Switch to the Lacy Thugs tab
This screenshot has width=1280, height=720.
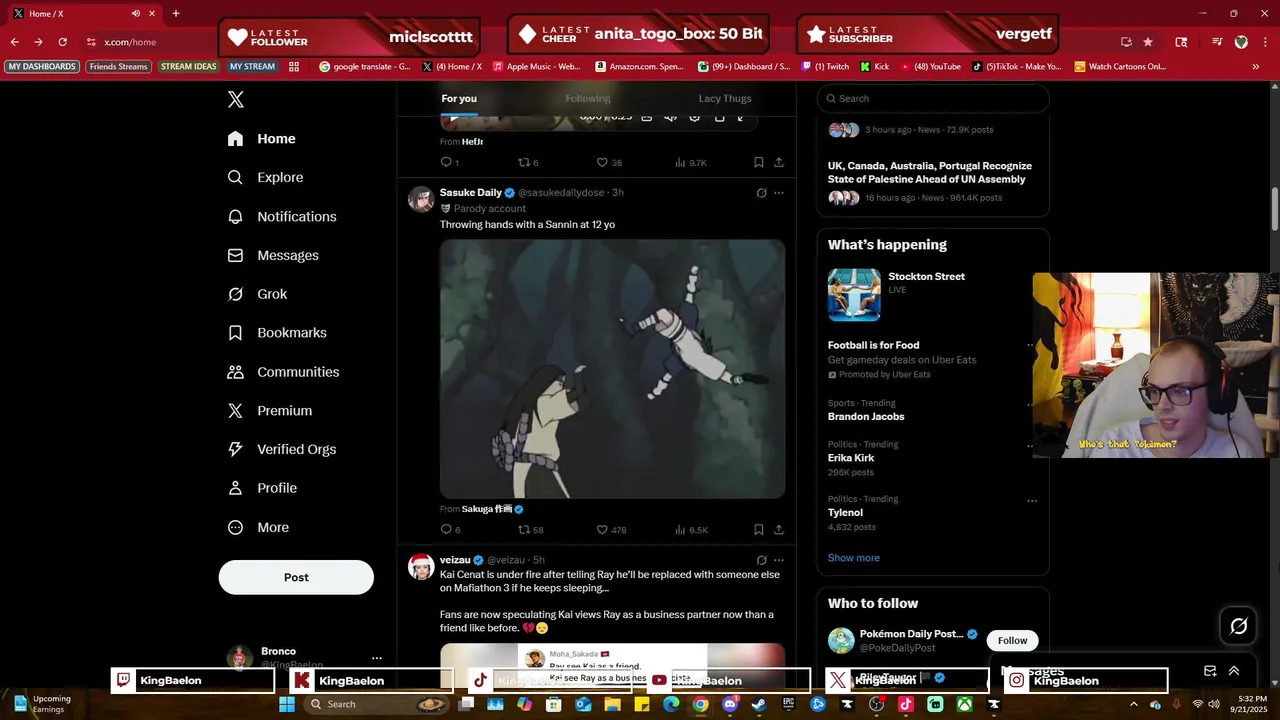[x=725, y=98]
